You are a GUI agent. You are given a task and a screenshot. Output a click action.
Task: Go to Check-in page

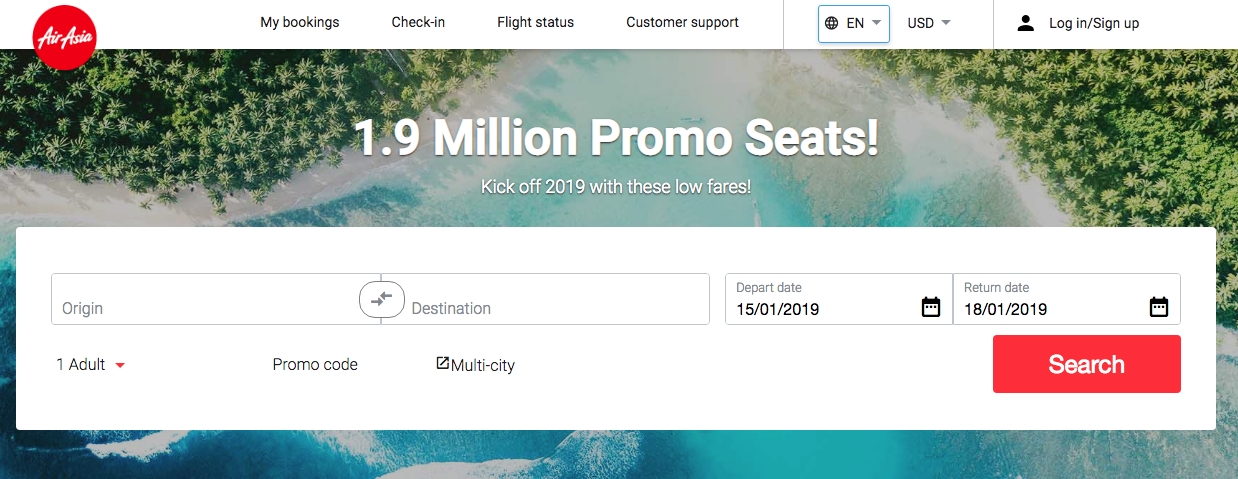(418, 23)
